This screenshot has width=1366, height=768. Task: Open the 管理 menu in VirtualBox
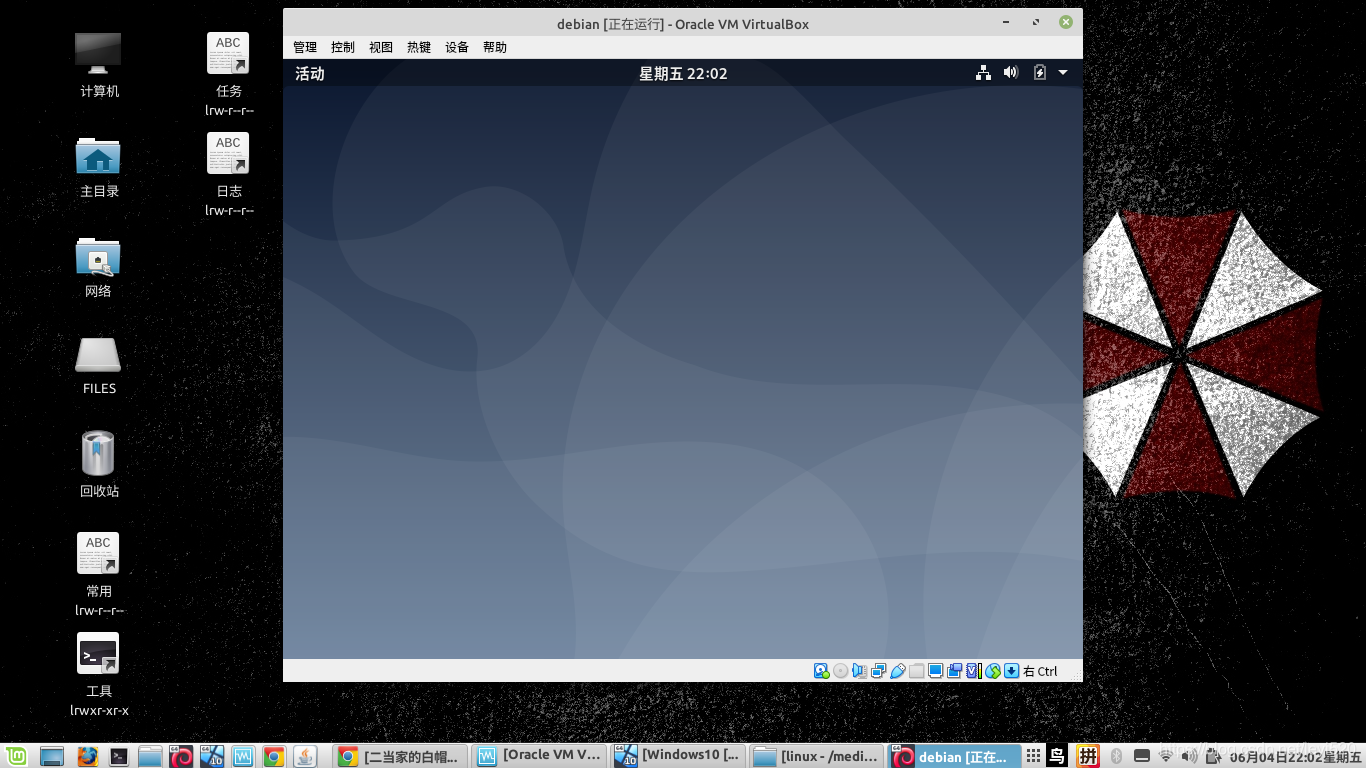click(x=305, y=47)
